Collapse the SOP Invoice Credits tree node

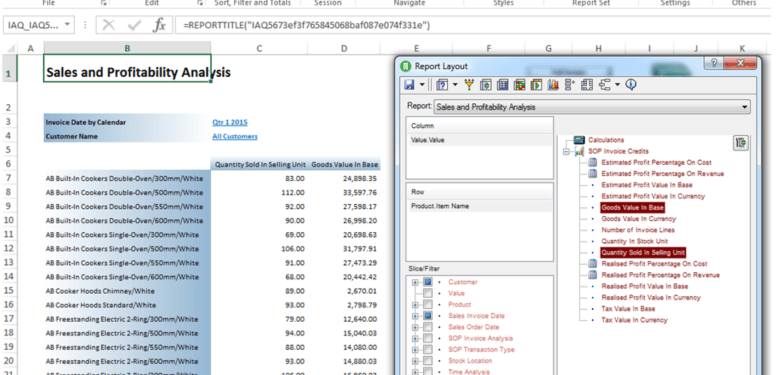click(567, 152)
